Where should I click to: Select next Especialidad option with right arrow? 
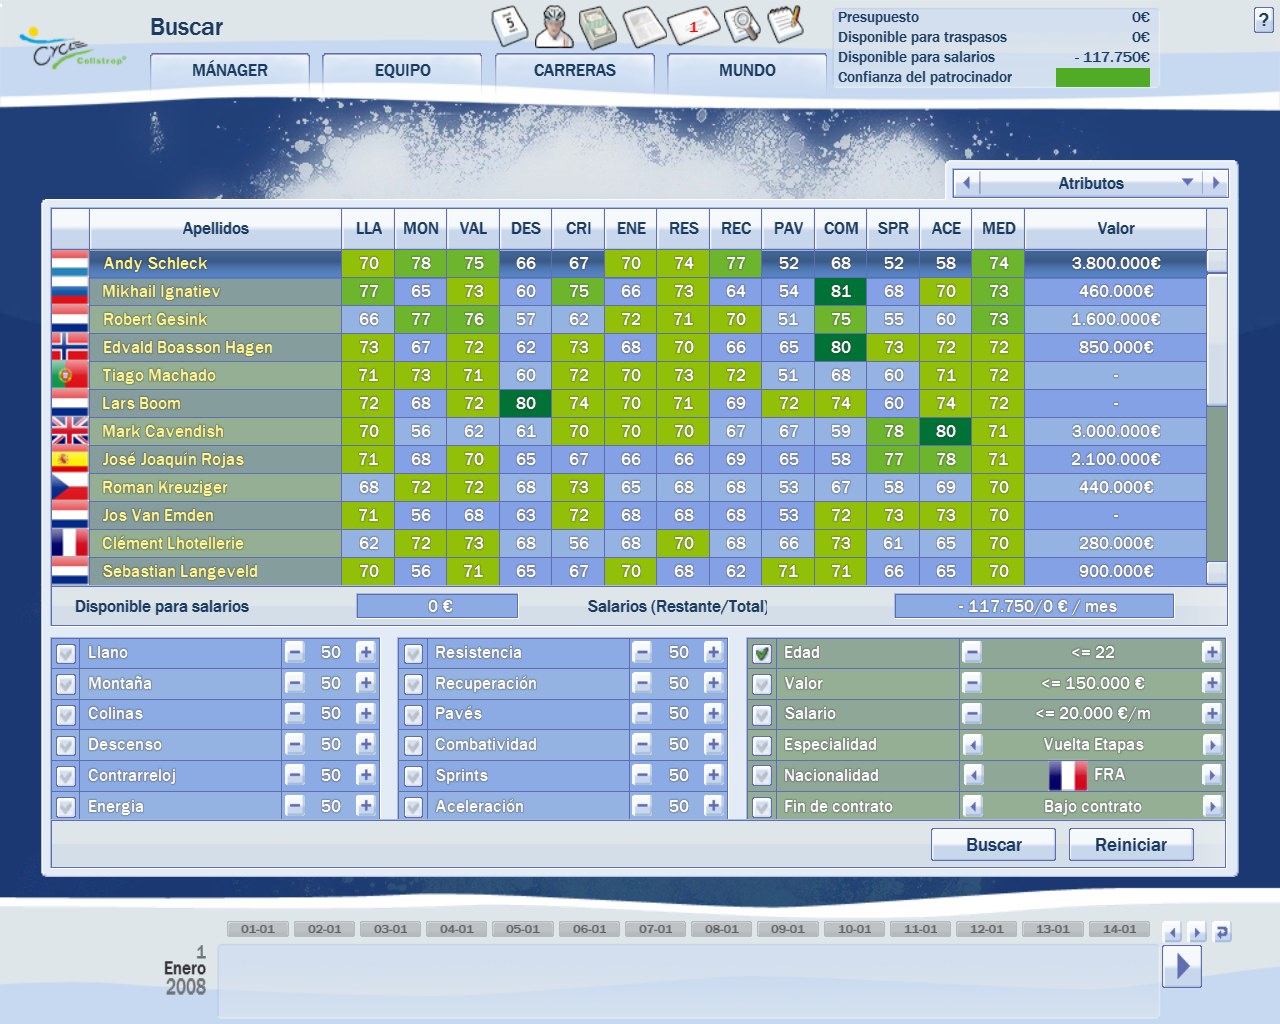[x=1212, y=745]
